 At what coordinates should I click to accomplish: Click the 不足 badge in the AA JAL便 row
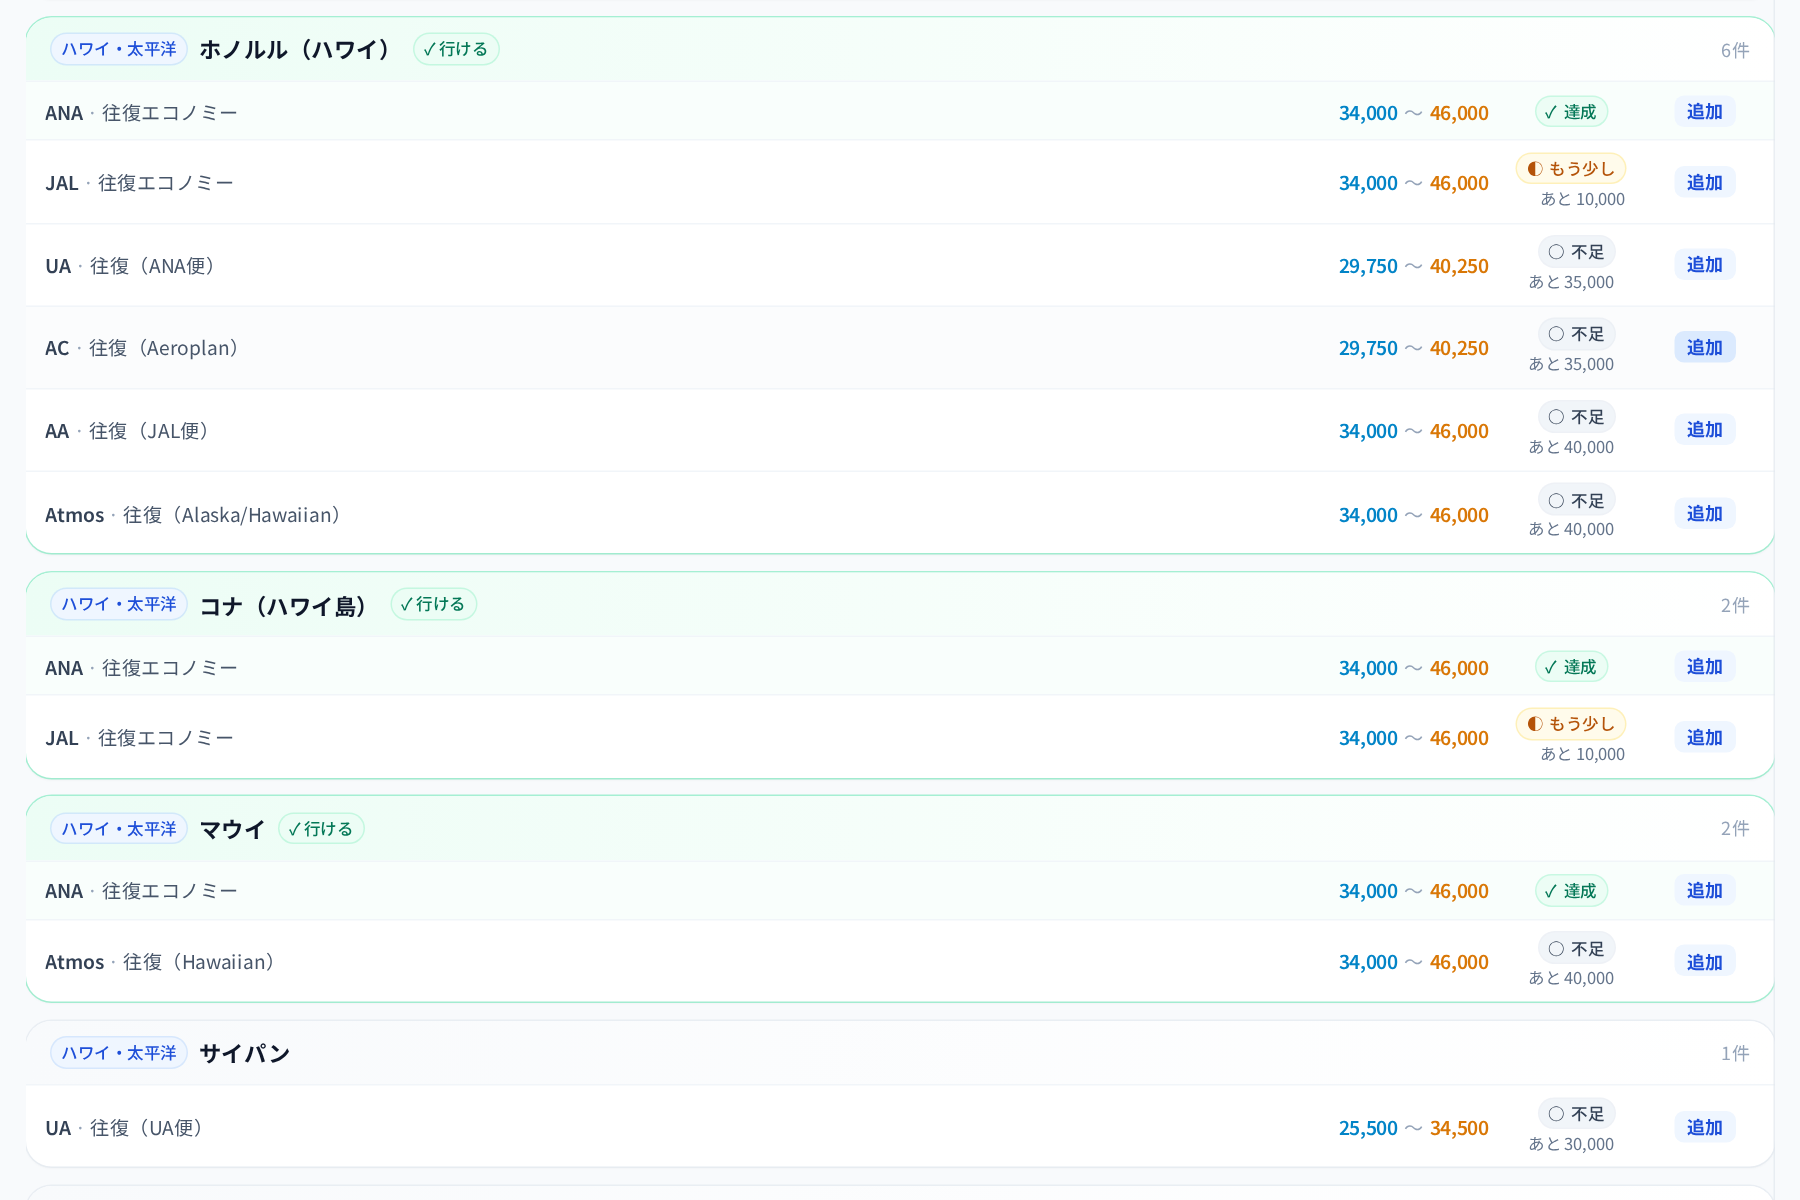[1576, 417]
